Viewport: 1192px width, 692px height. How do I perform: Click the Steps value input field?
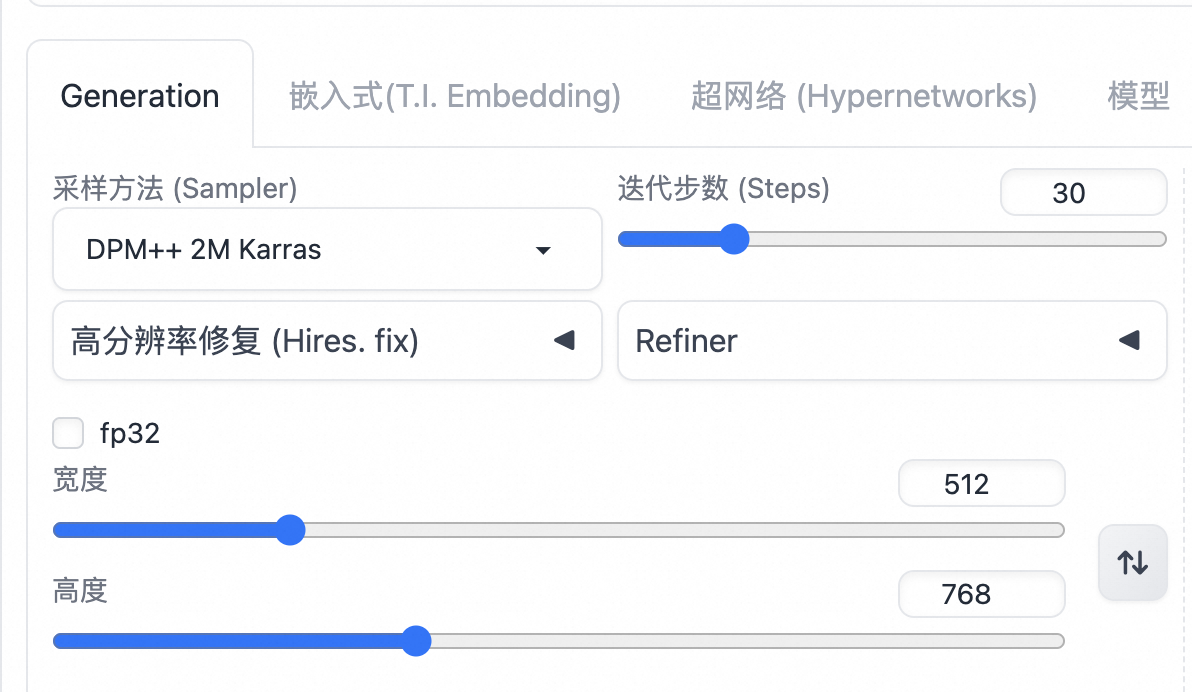(1083, 193)
